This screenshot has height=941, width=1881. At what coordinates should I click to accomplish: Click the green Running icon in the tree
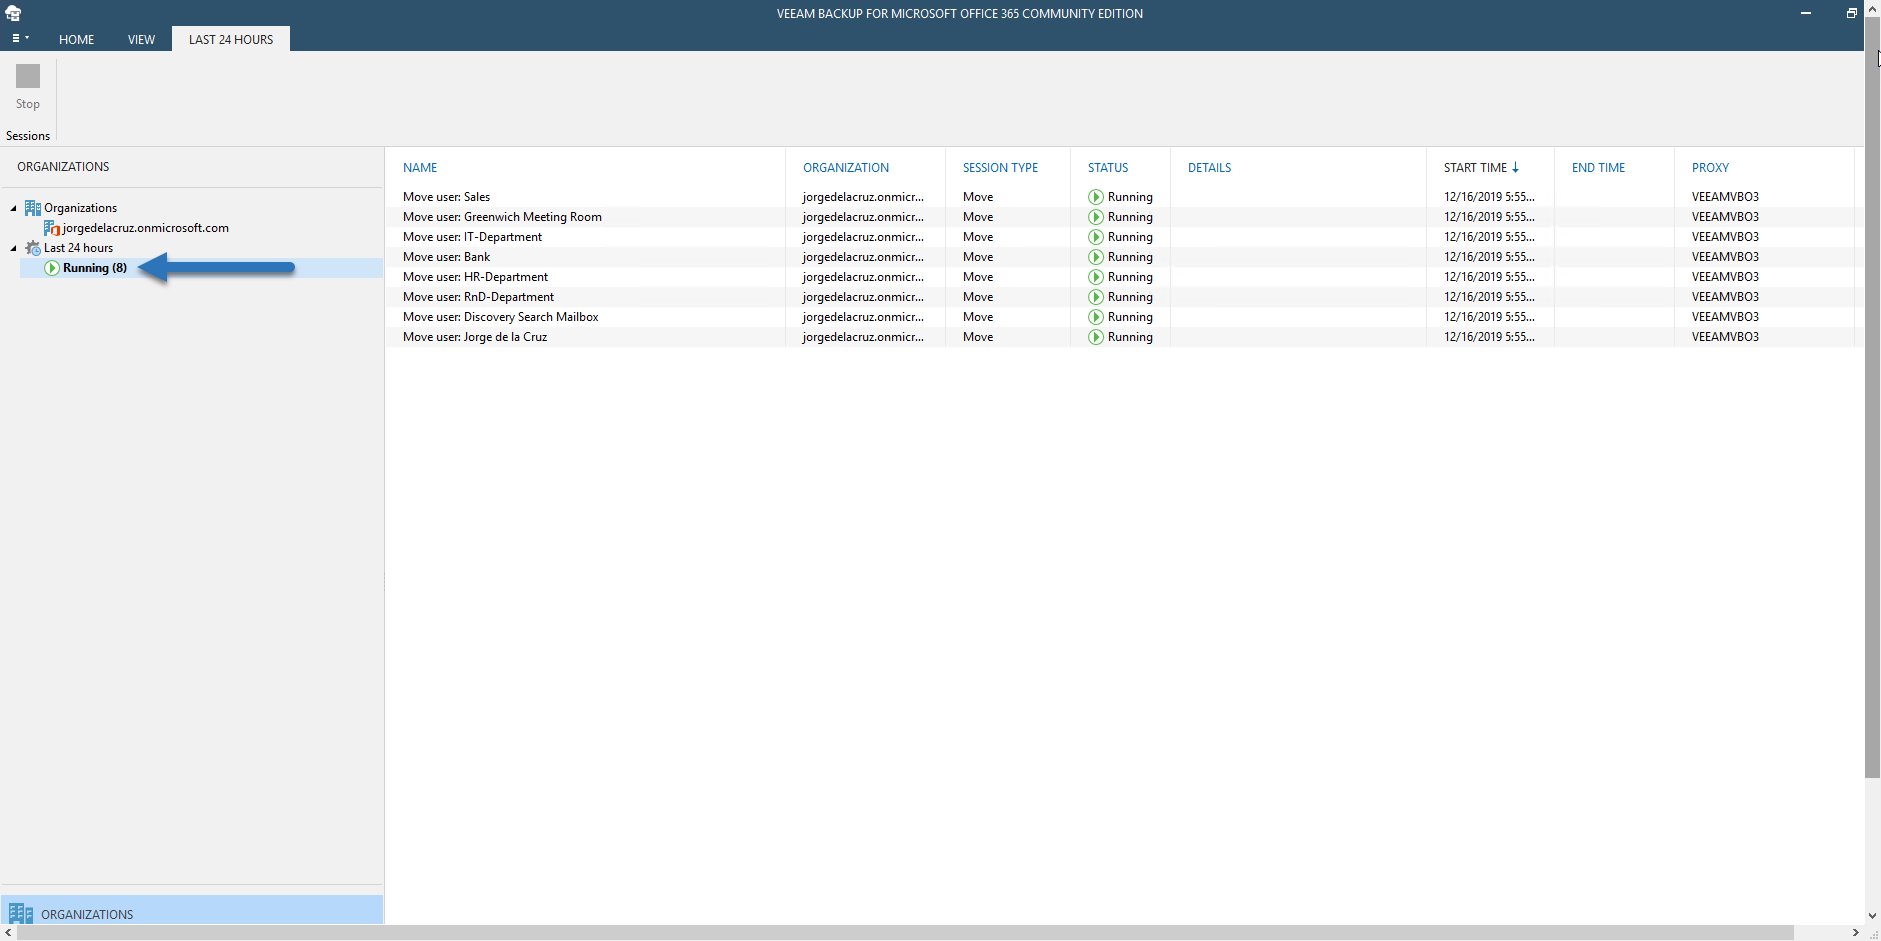[x=52, y=268]
